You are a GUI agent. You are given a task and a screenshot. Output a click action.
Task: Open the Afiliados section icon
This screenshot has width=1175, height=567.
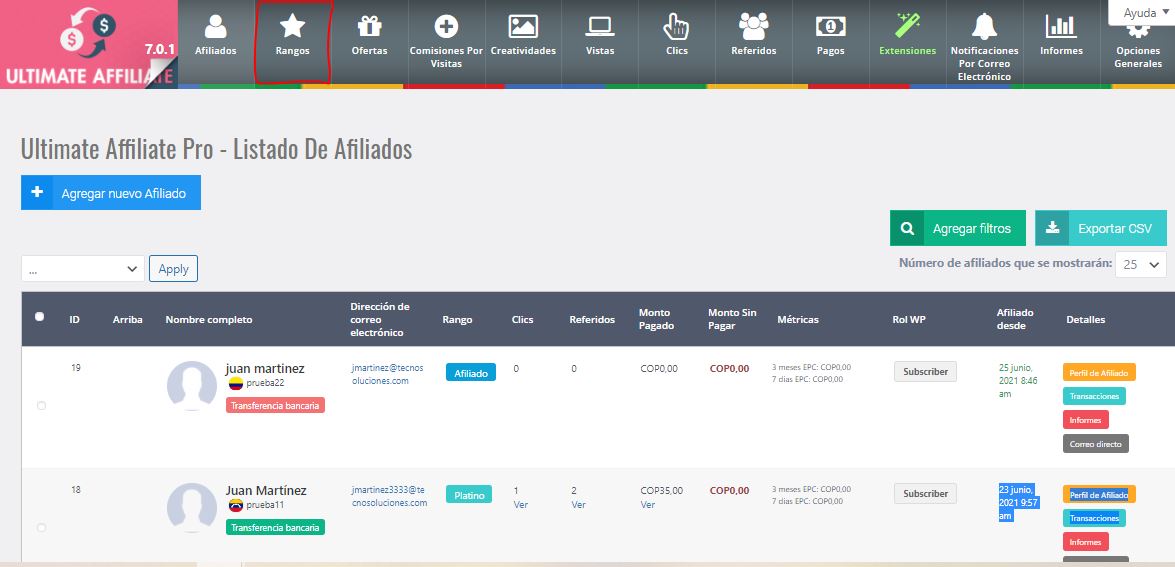(x=216, y=27)
